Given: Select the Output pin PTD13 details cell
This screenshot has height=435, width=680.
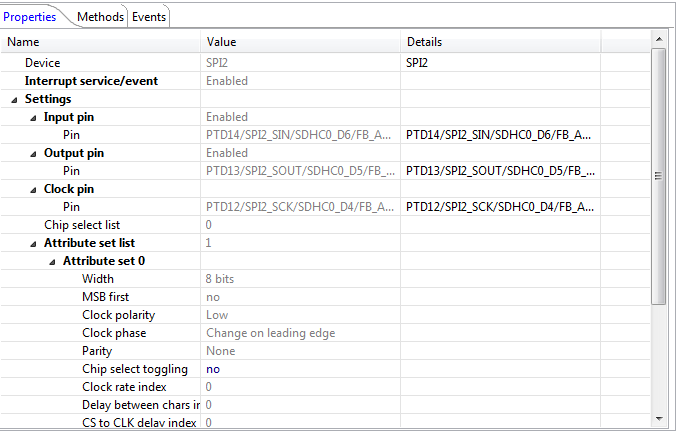Looking at the screenshot, I should point(500,171).
